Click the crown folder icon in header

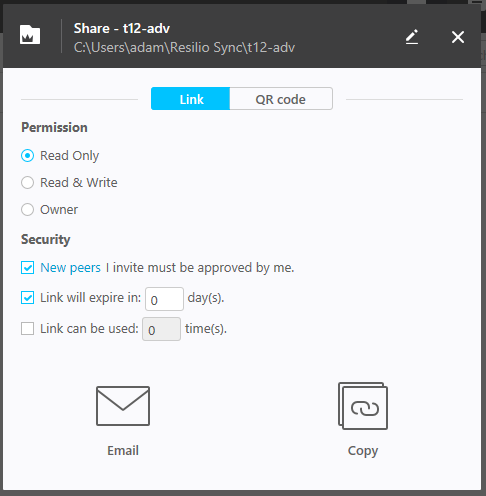coord(30,35)
